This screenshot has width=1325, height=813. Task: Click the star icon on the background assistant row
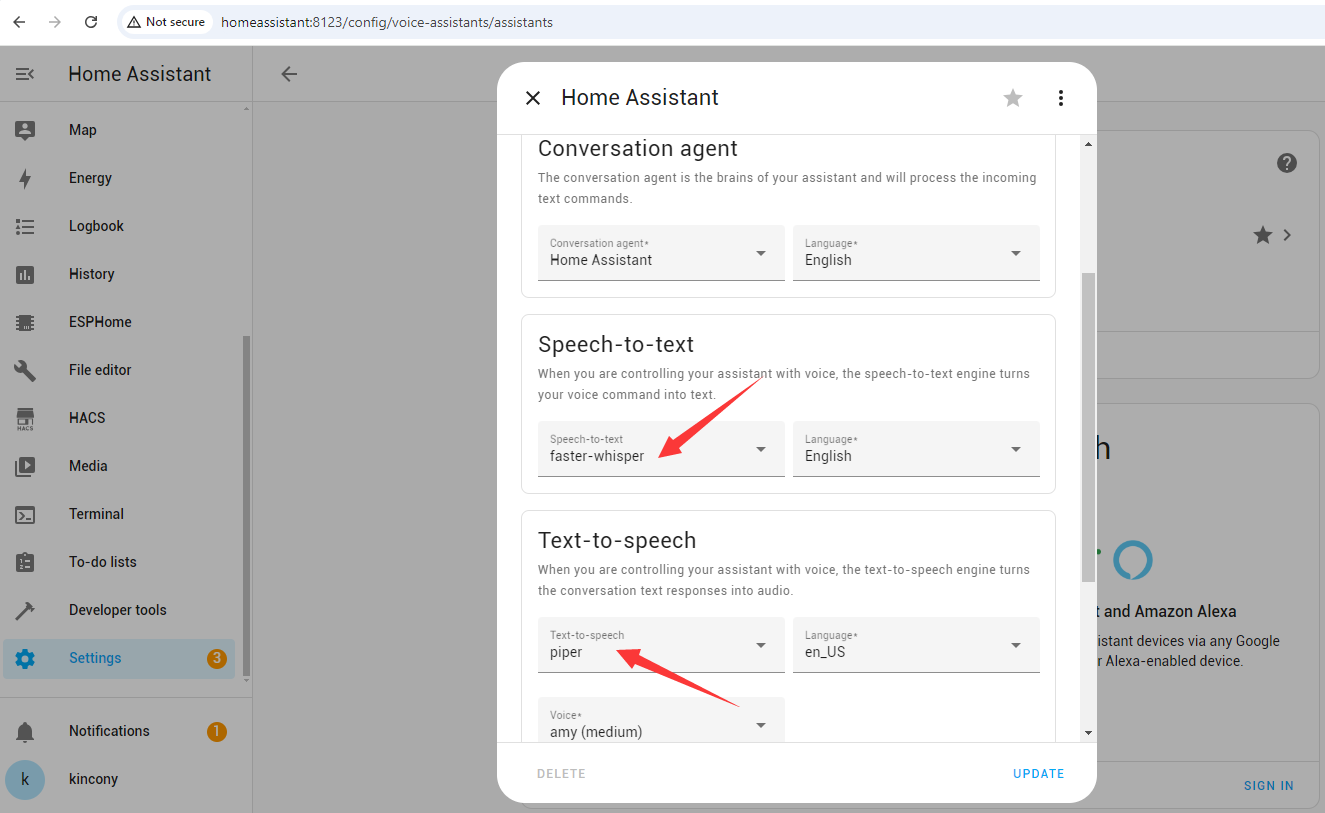[x=1263, y=235]
